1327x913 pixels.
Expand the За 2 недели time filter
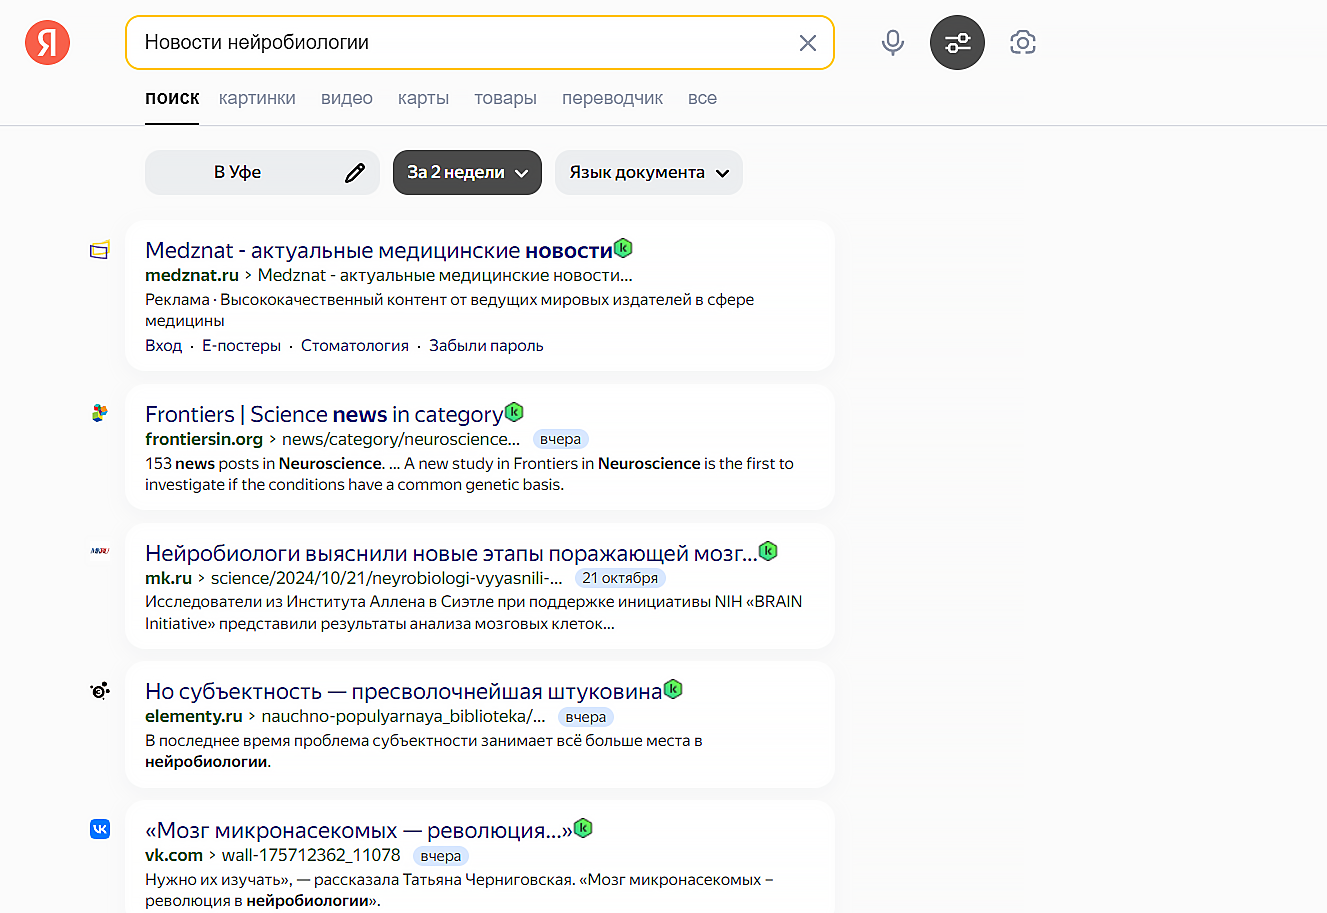(467, 173)
